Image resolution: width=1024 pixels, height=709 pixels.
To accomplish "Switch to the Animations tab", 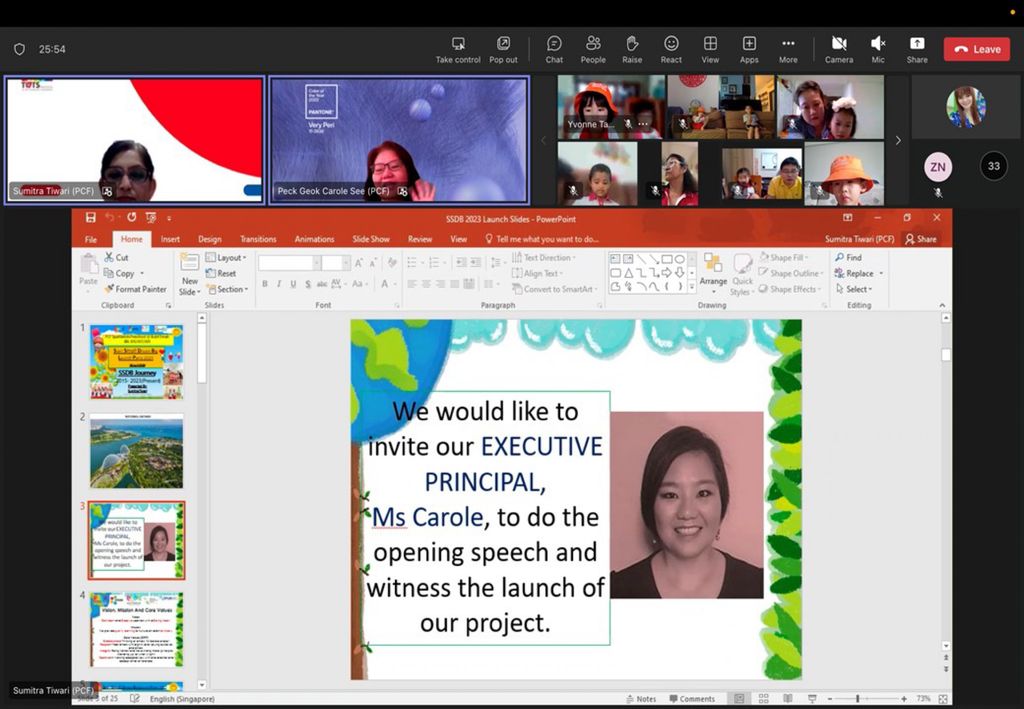I will click(314, 239).
